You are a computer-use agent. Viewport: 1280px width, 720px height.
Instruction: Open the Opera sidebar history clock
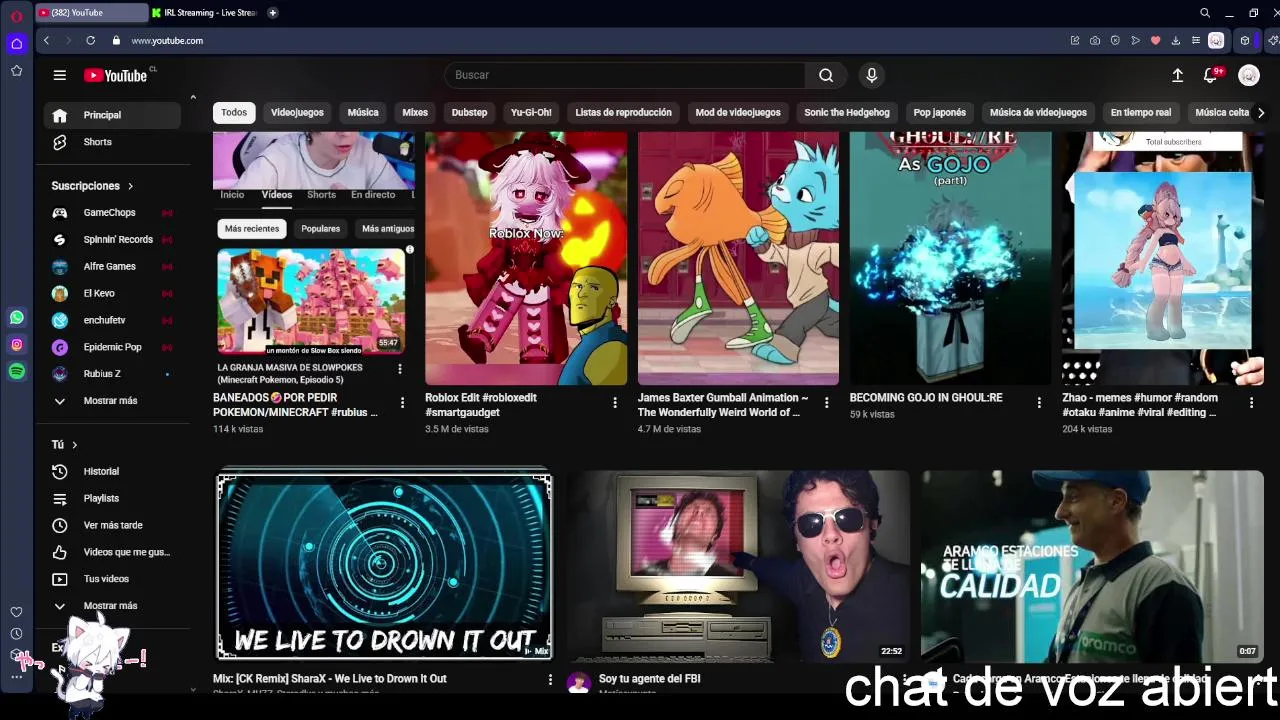coord(16,634)
